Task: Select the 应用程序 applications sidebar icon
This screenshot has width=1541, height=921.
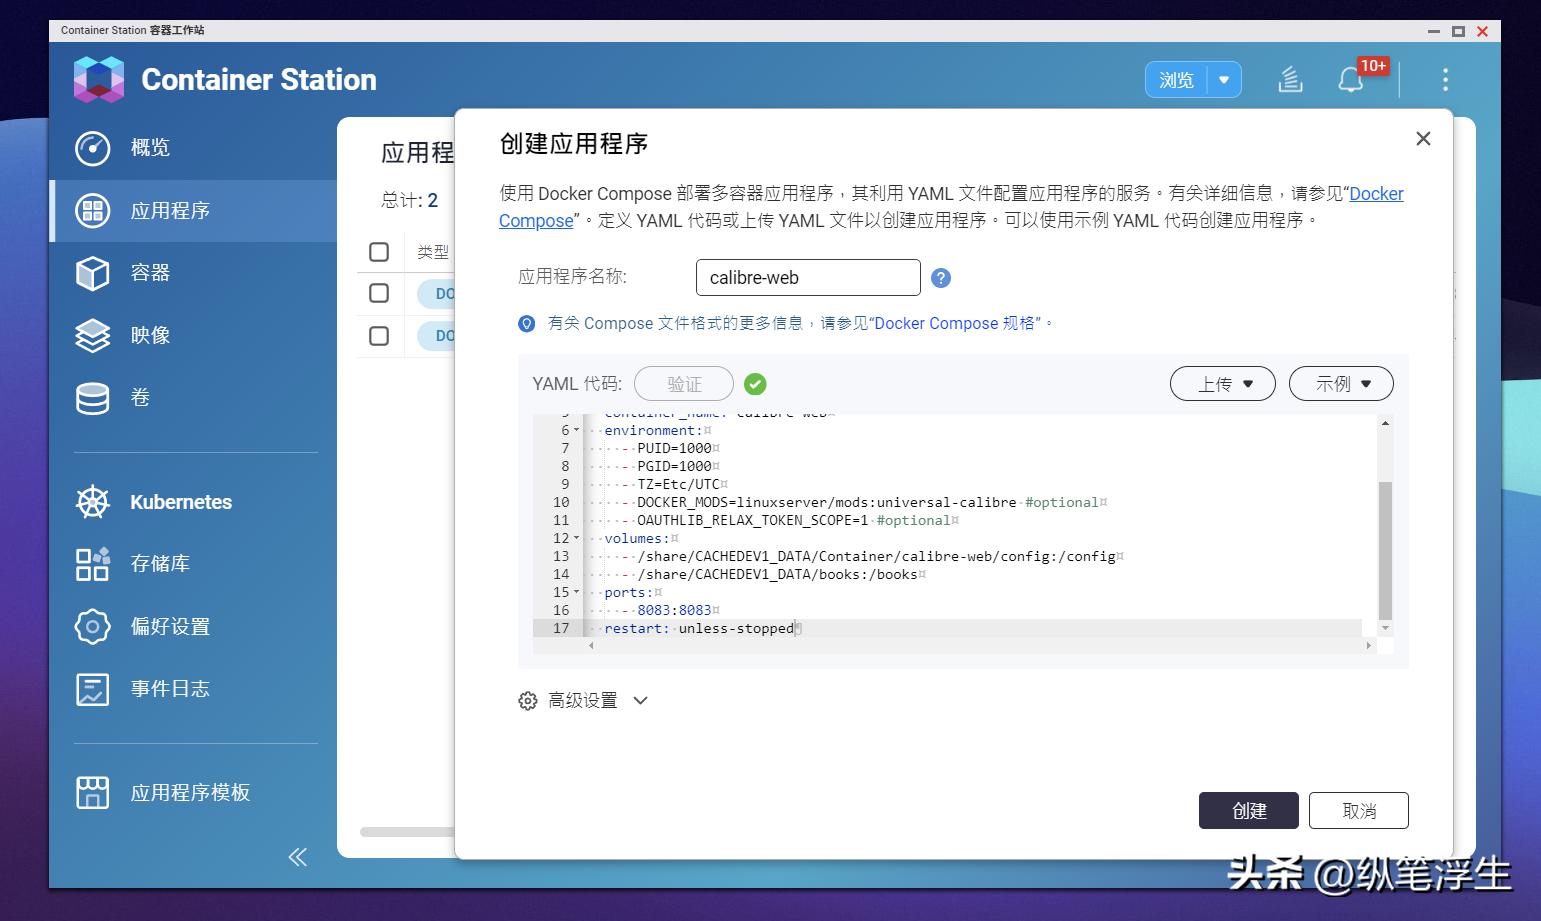Action: point(93,210)
